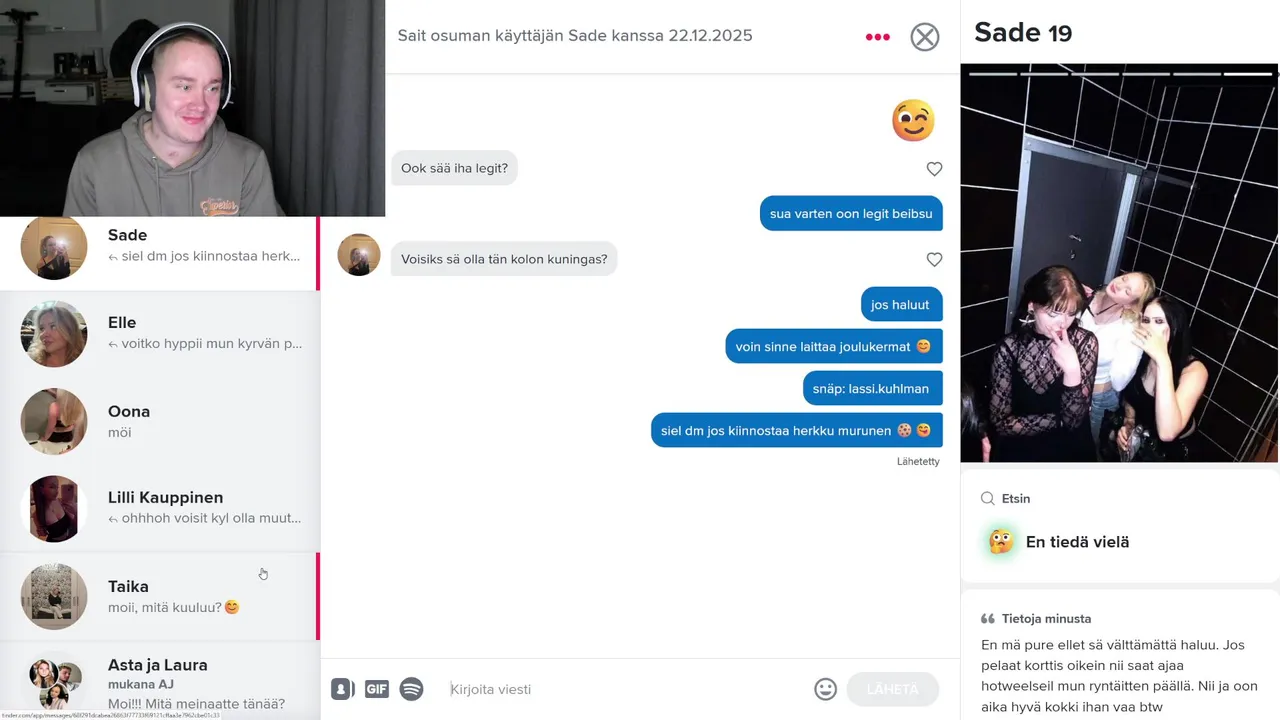
Task: Open the GIF picker
Action: pos(377,689)
